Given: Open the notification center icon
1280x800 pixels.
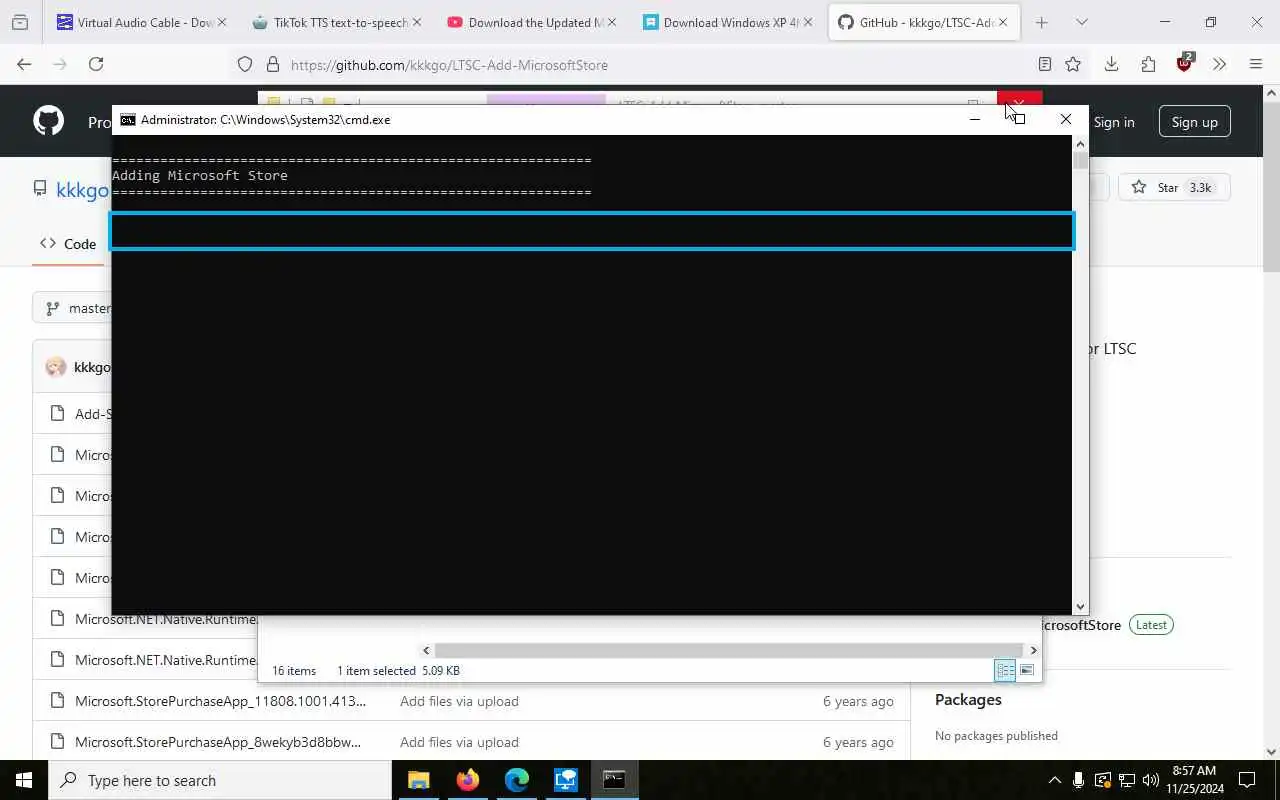Looking at the screenshot, I should (1247, 780).
